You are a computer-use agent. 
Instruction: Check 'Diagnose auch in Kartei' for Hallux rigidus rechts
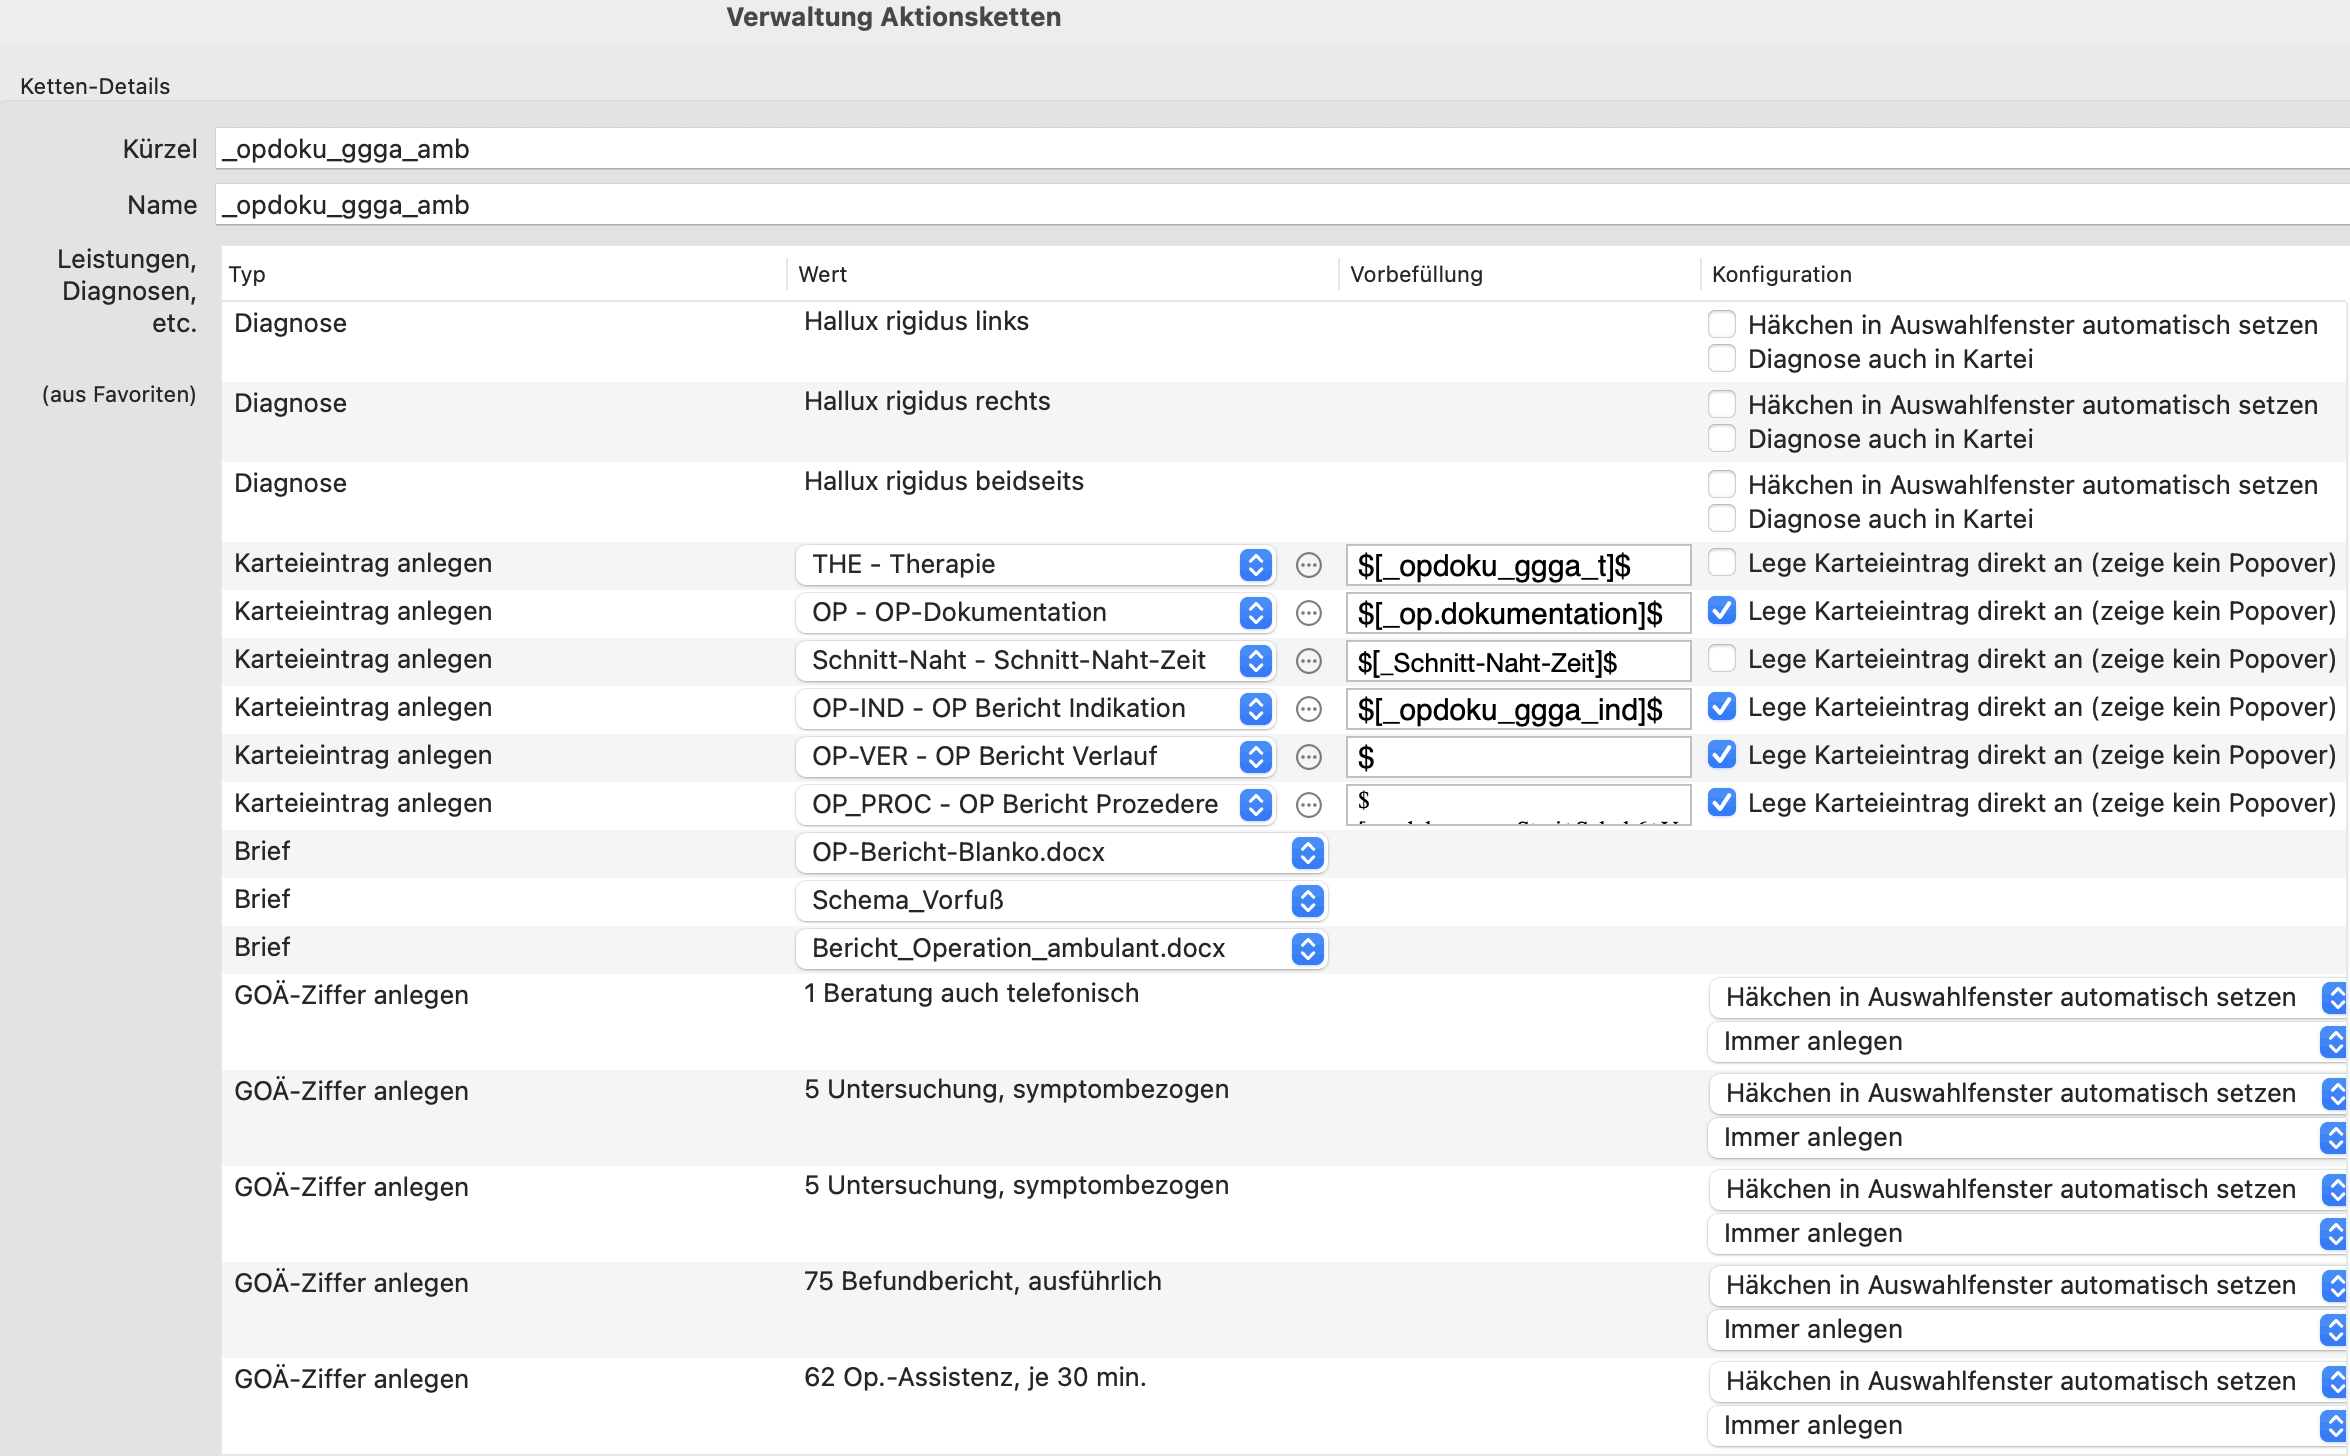tap(1721, 438)
